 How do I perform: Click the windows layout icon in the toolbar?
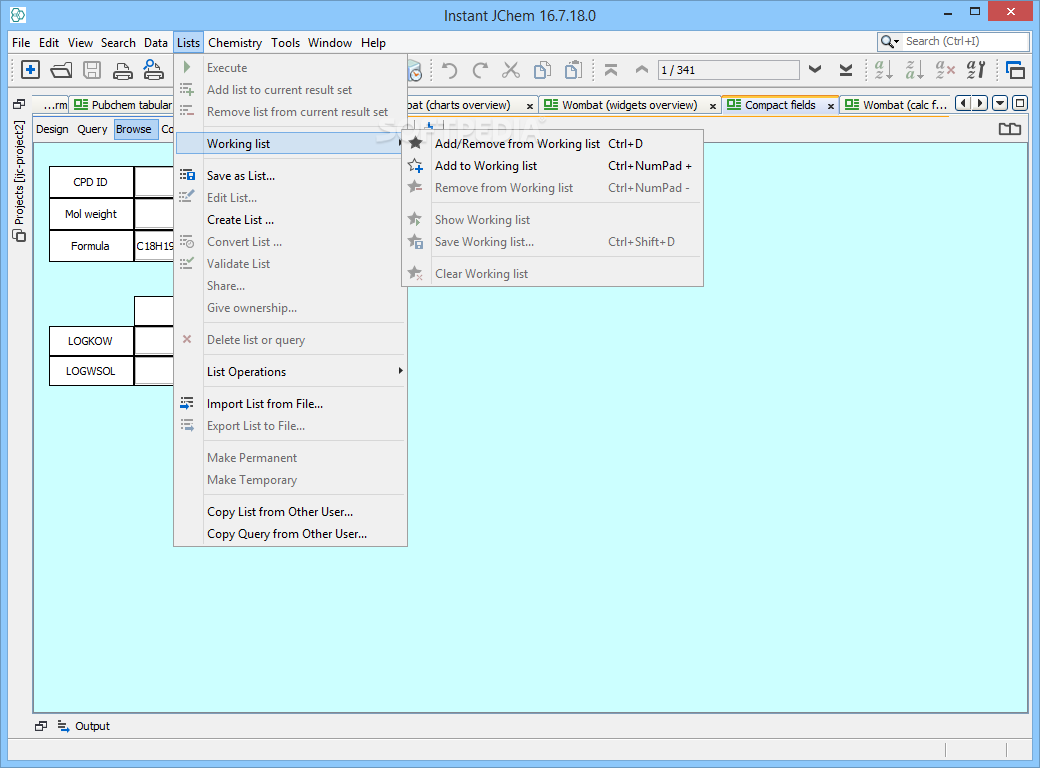pos(1015,70)
